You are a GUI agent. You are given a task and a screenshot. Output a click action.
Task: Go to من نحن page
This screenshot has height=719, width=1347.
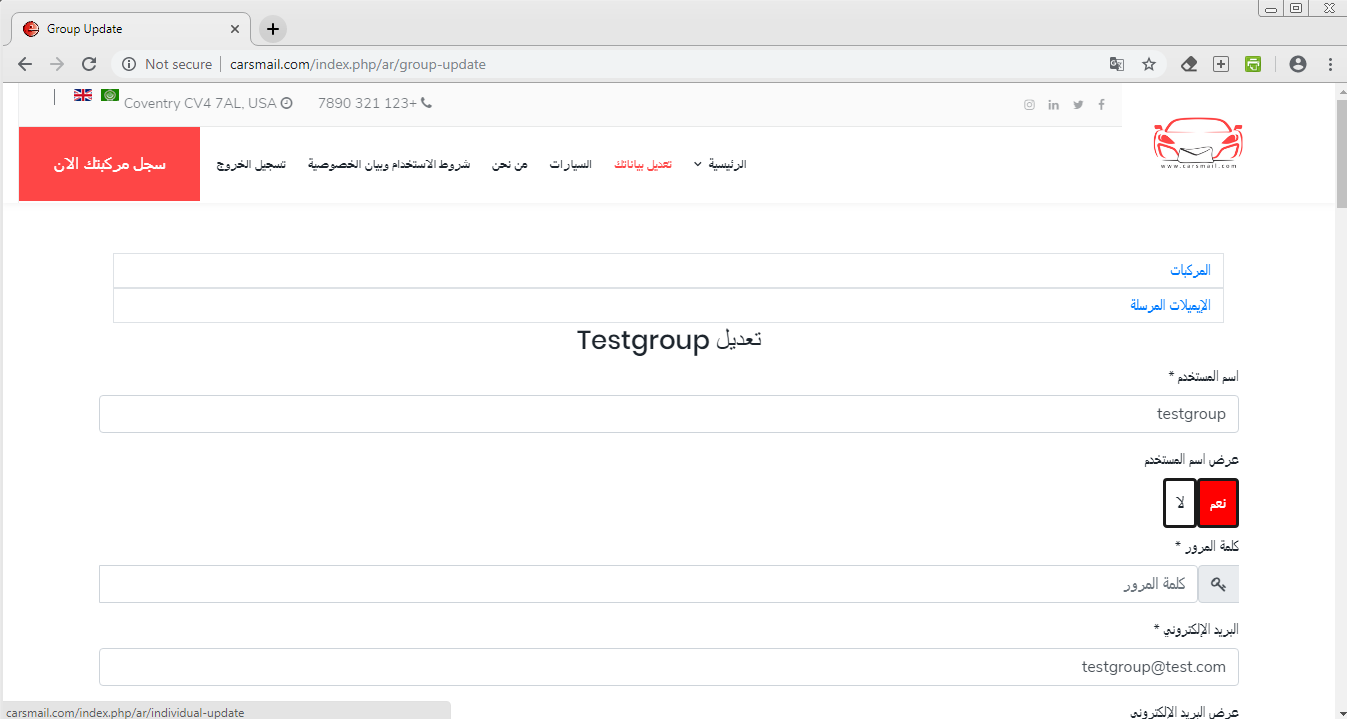pyautogui.click(x=509, y=164)
